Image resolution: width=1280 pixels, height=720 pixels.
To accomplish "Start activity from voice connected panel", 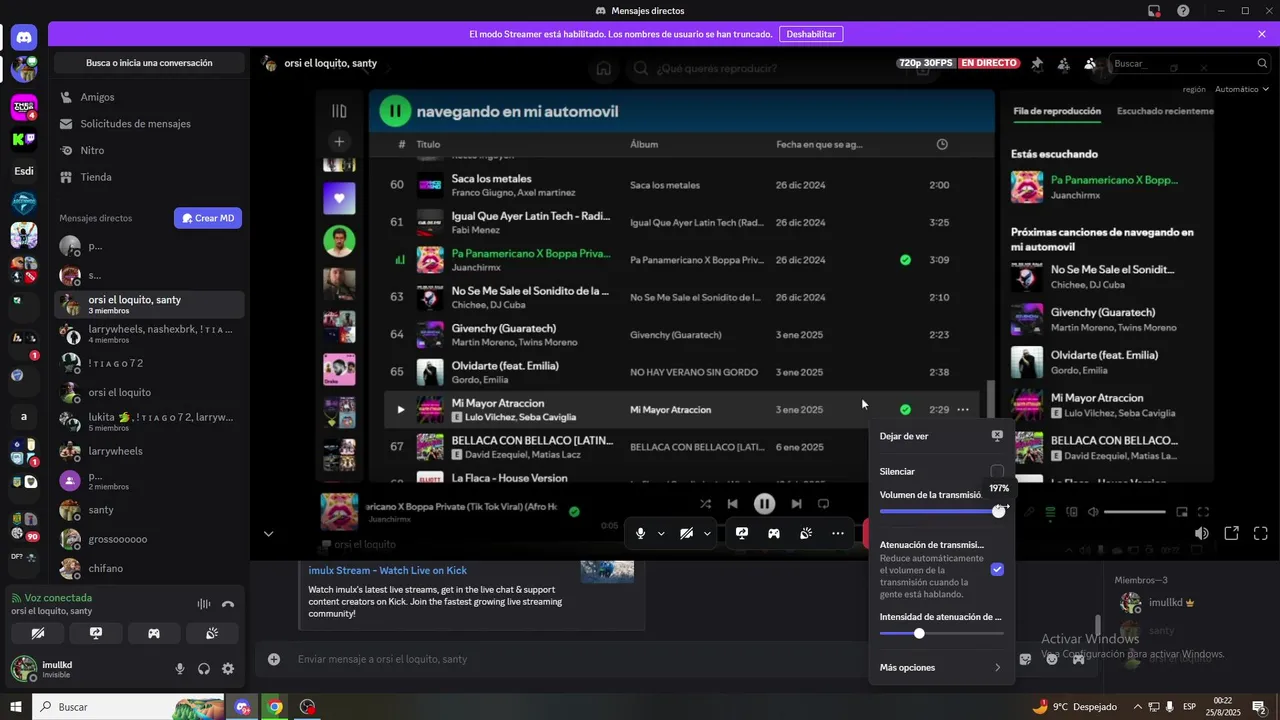I will click(x=154, y=633).
